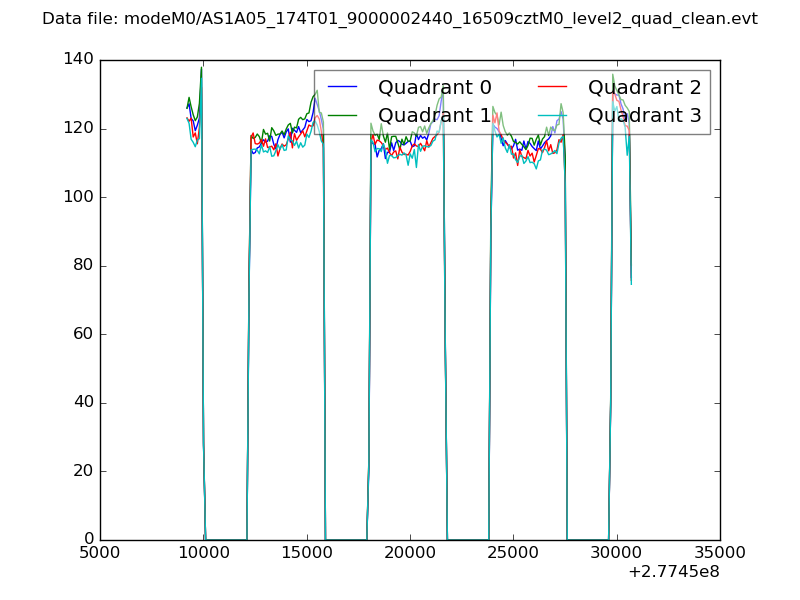The width and height of the screenshot is (800, 600).
Task: Select the Quadrant 2 legend label
Action: click(644, 88)
